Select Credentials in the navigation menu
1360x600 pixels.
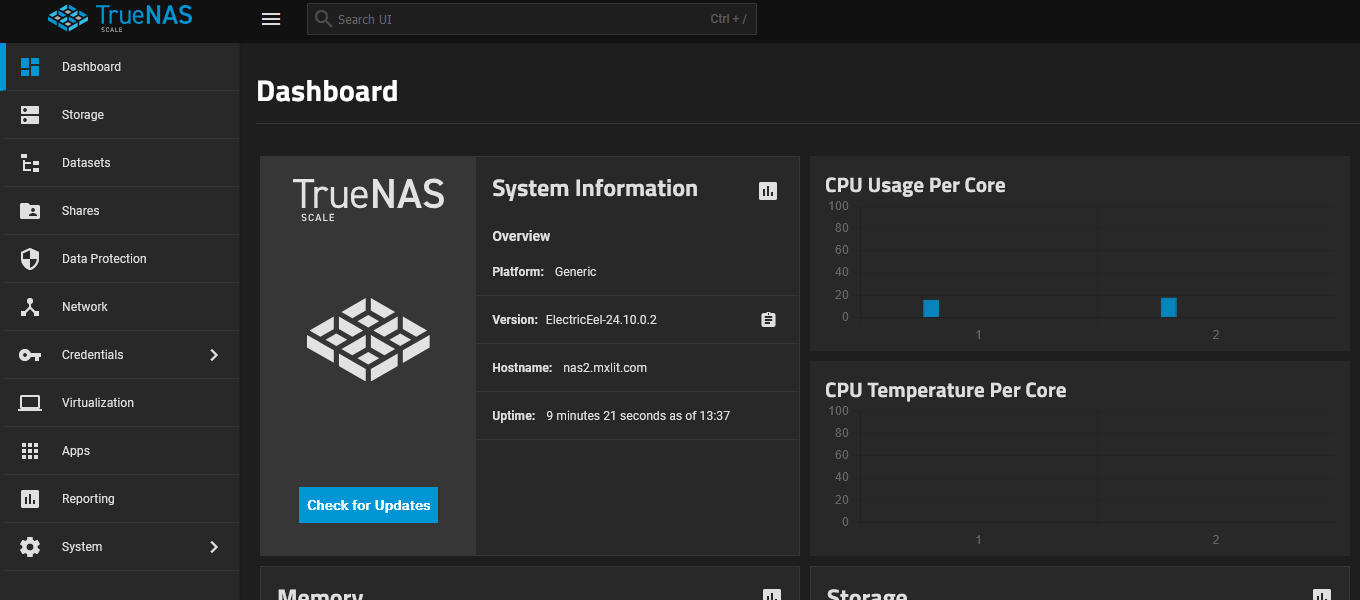pos(91,354)
